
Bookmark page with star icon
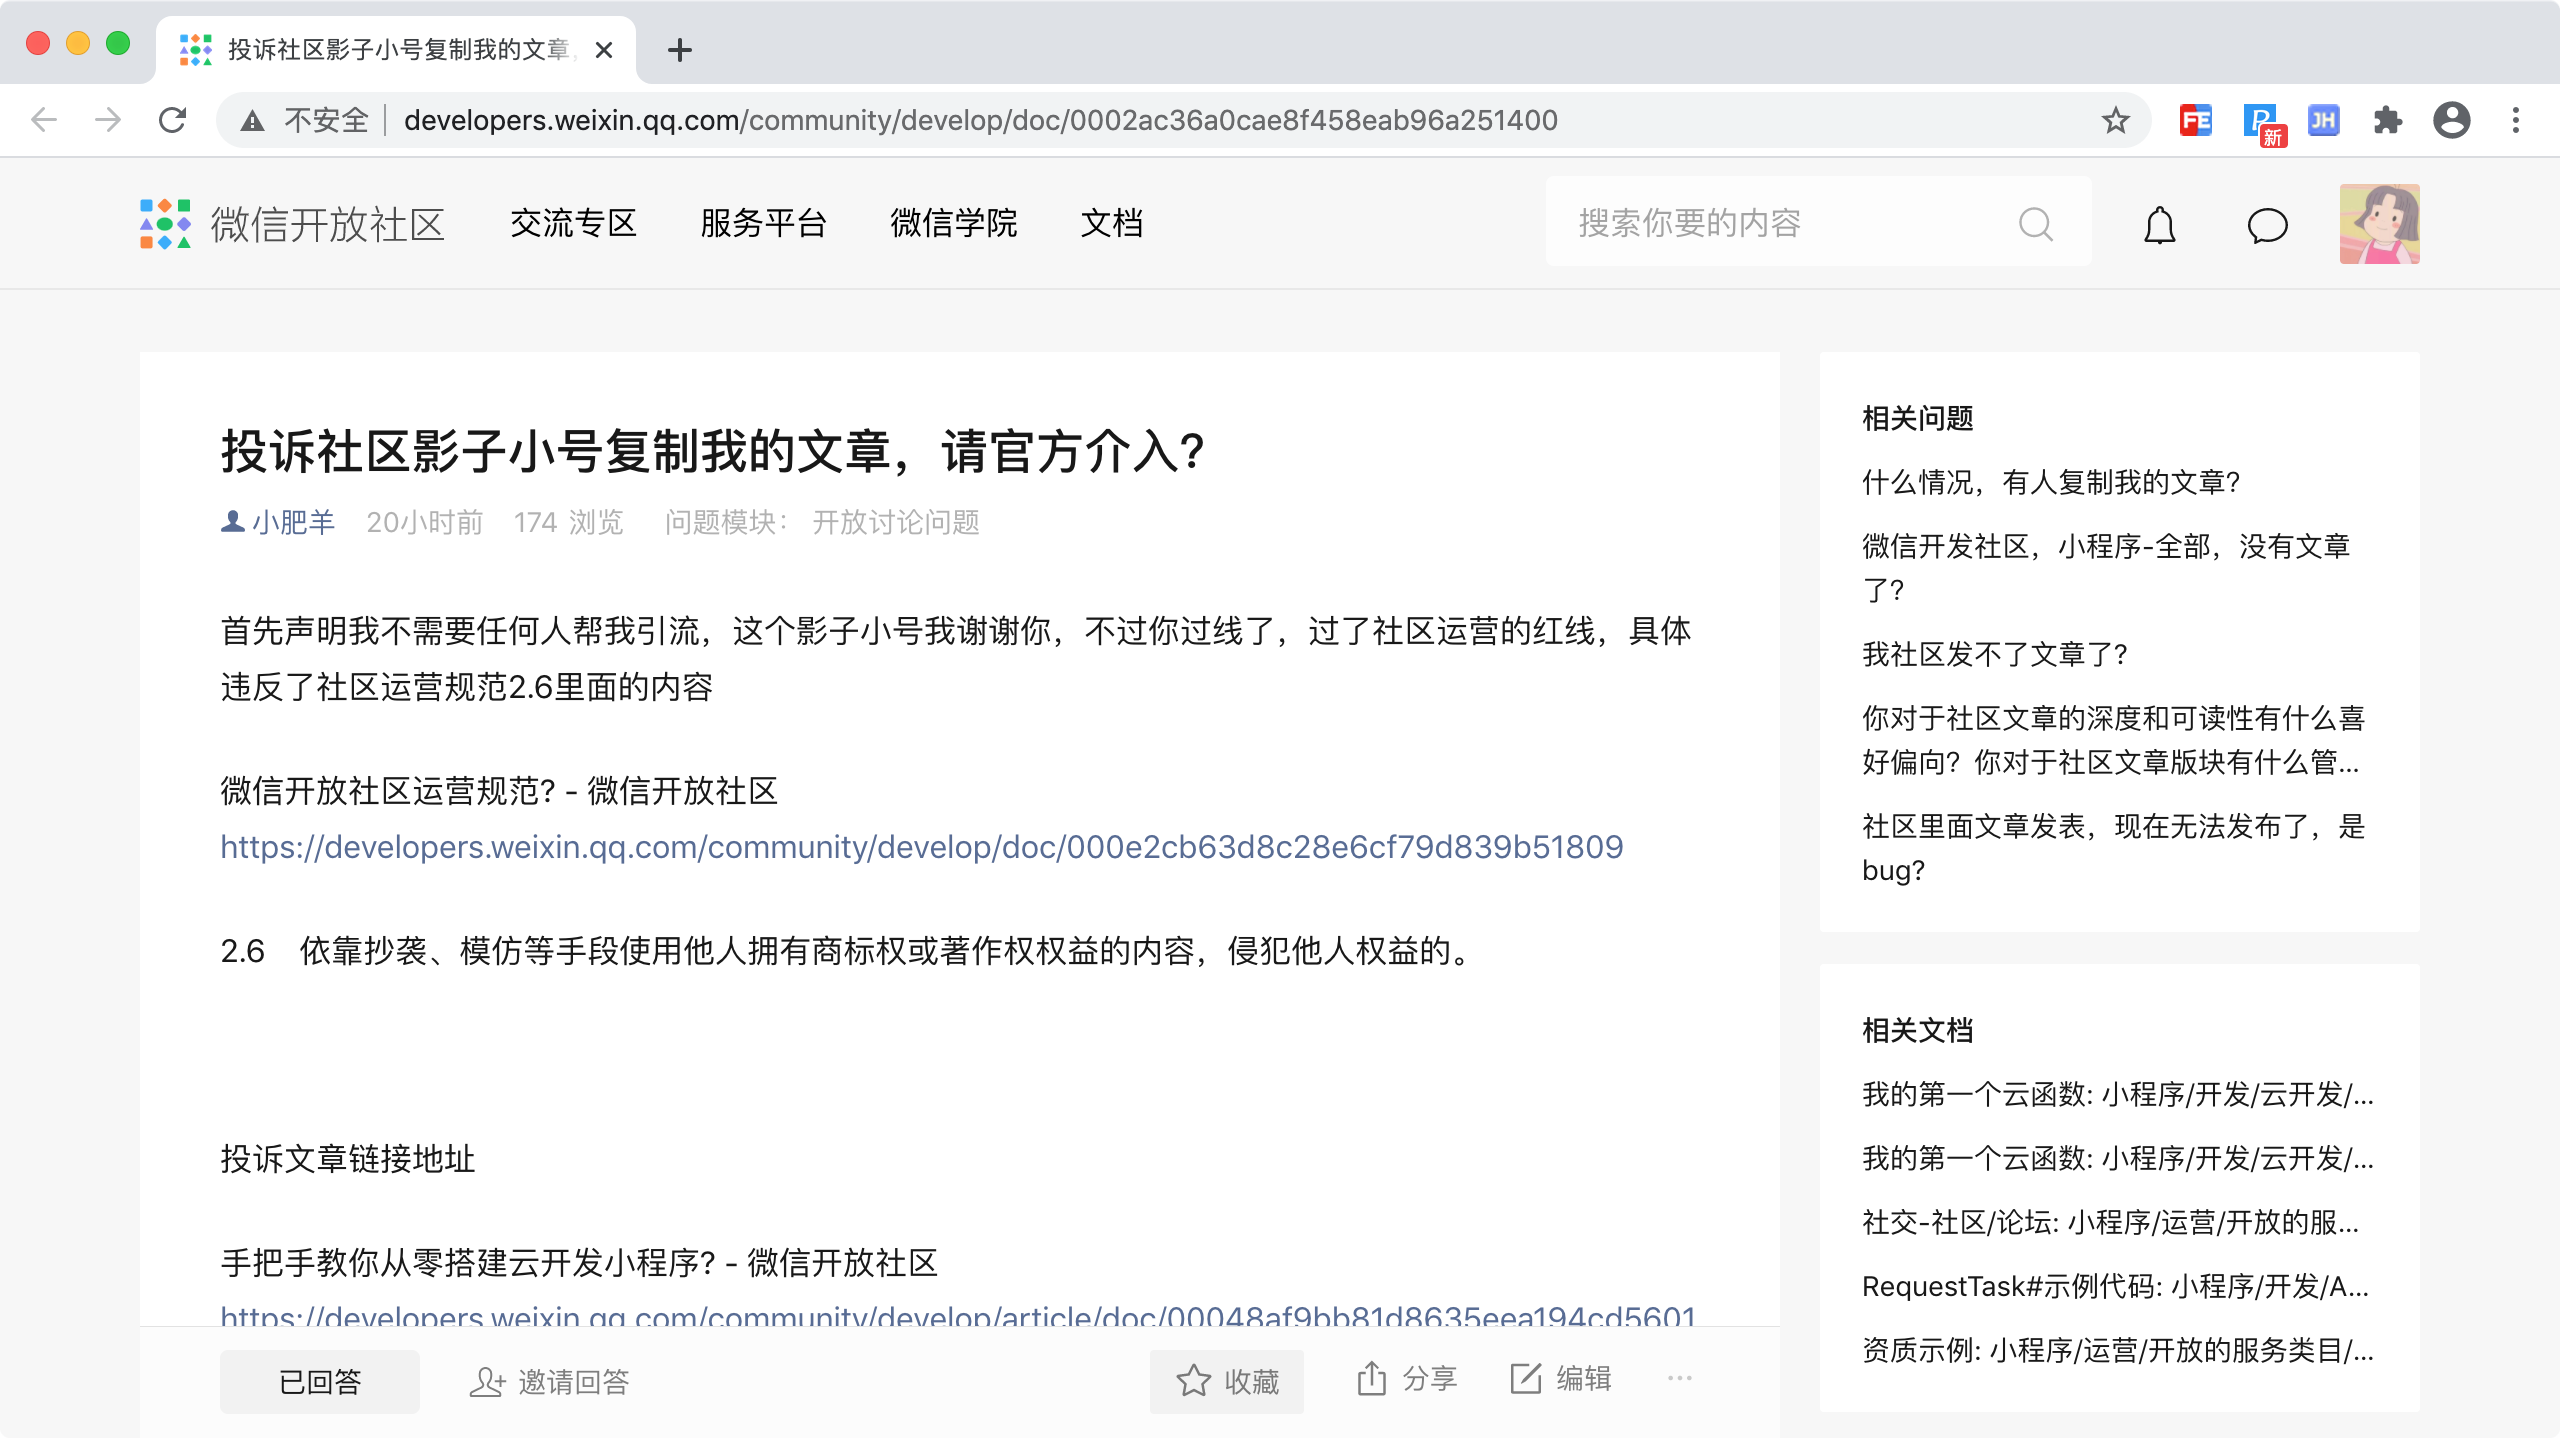point(2115,121)
